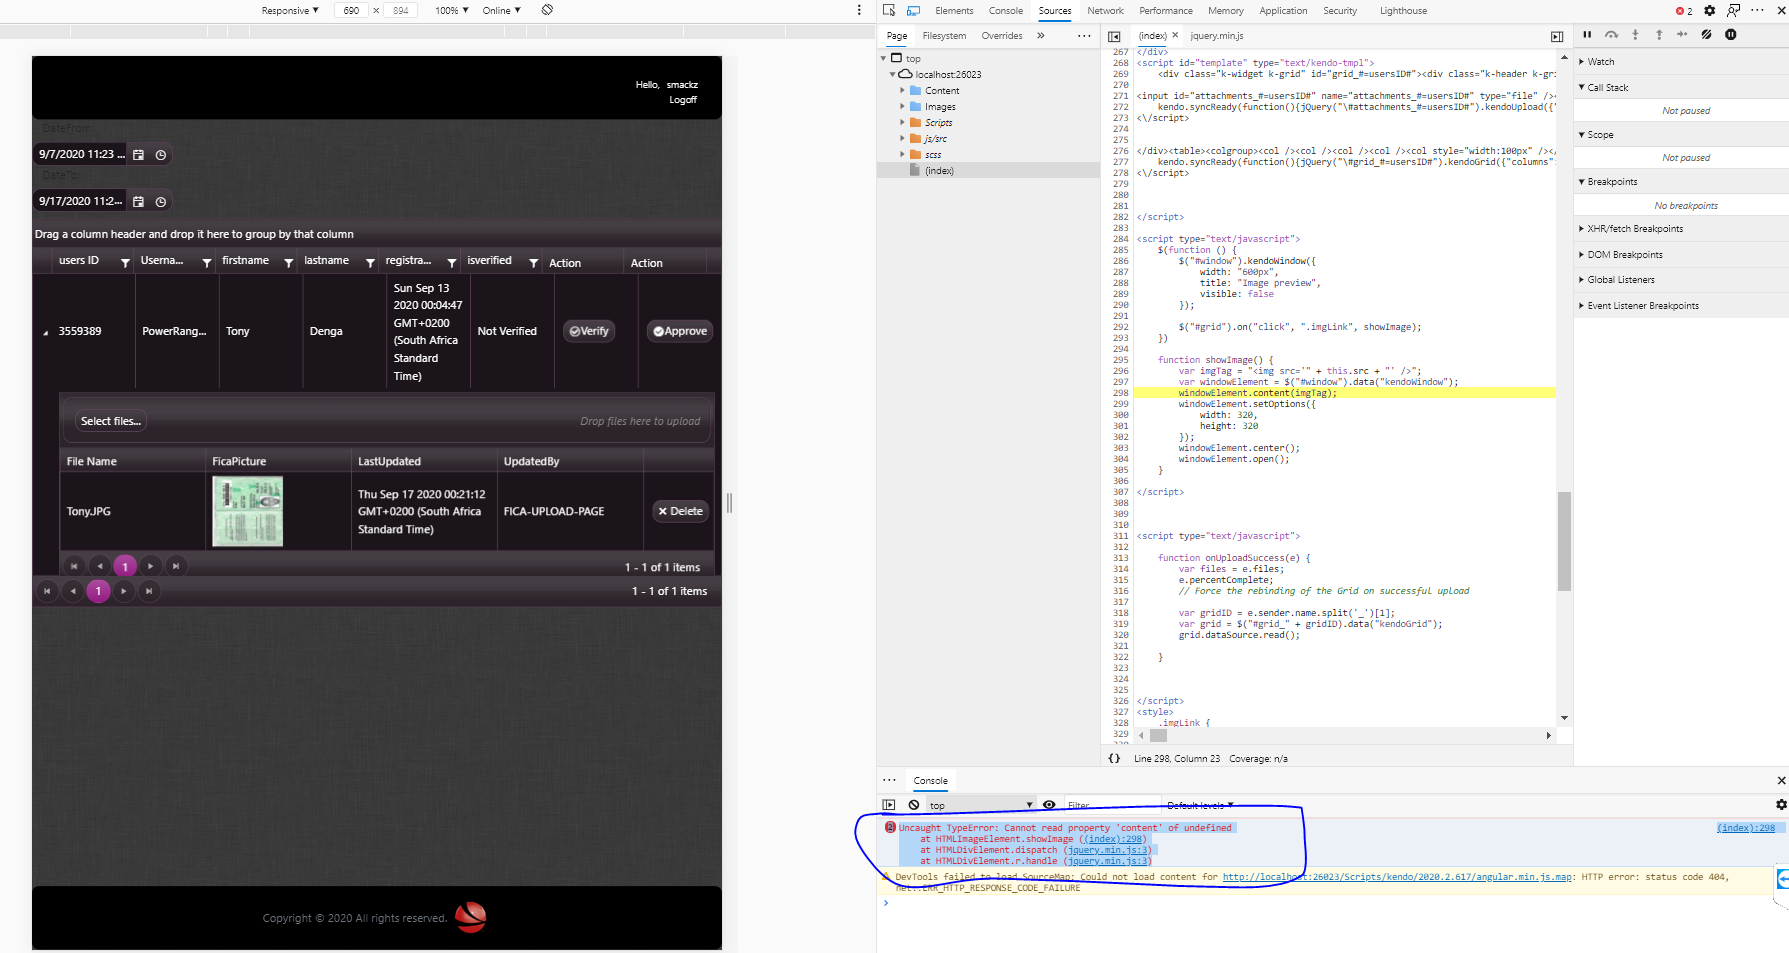This screenshot has width=1789, height=953.
Task: Click the Verify button
Action: (x=589, y=331)
